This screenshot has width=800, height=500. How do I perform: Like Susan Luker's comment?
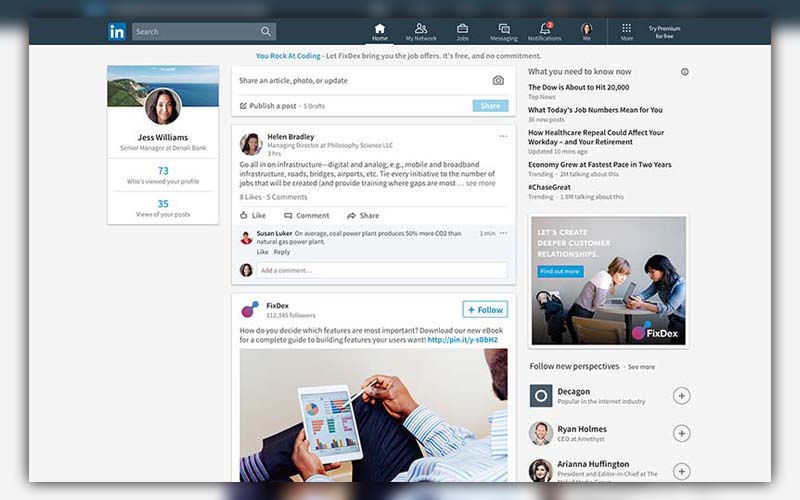[262, 252]
